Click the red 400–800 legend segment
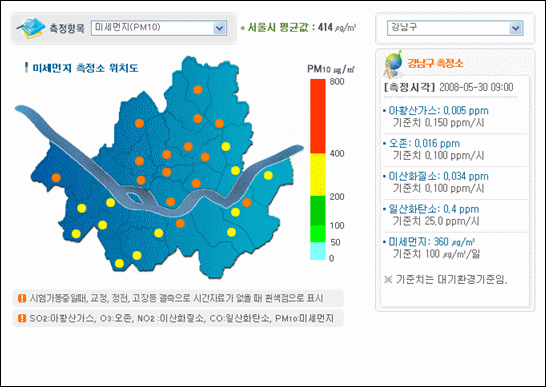The width and height of the screenshot is (546, 387). tap(318, 116)
